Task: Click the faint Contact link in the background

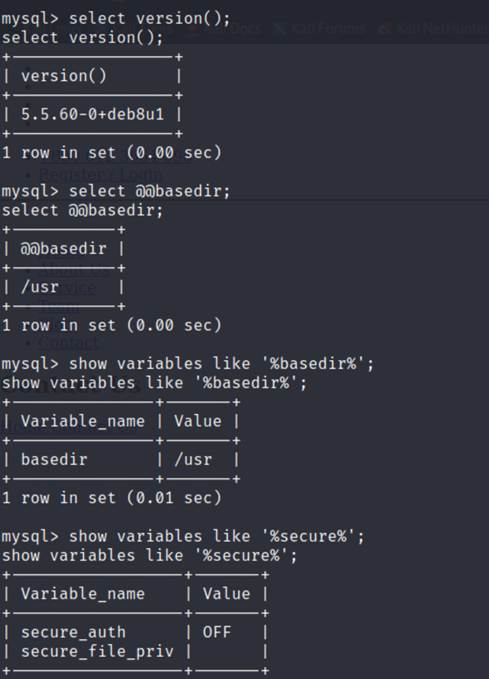Action: click(x=68, y=343)
